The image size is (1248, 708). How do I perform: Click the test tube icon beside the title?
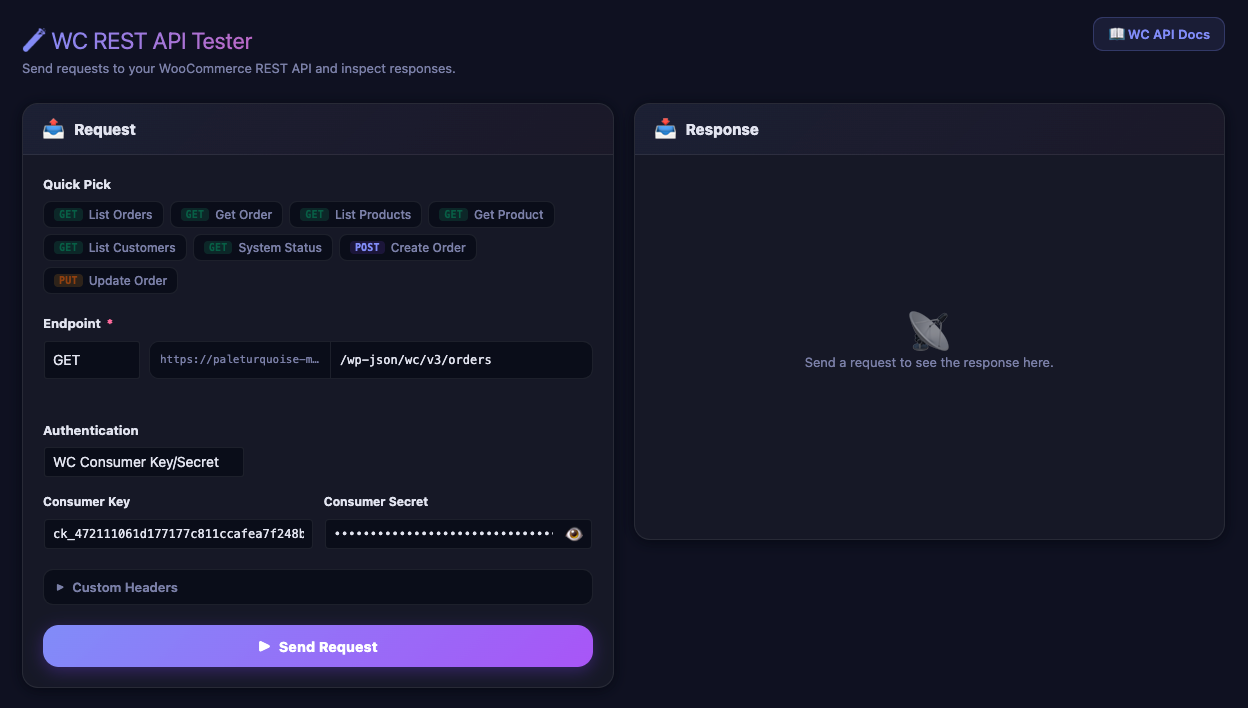(34, 40)
